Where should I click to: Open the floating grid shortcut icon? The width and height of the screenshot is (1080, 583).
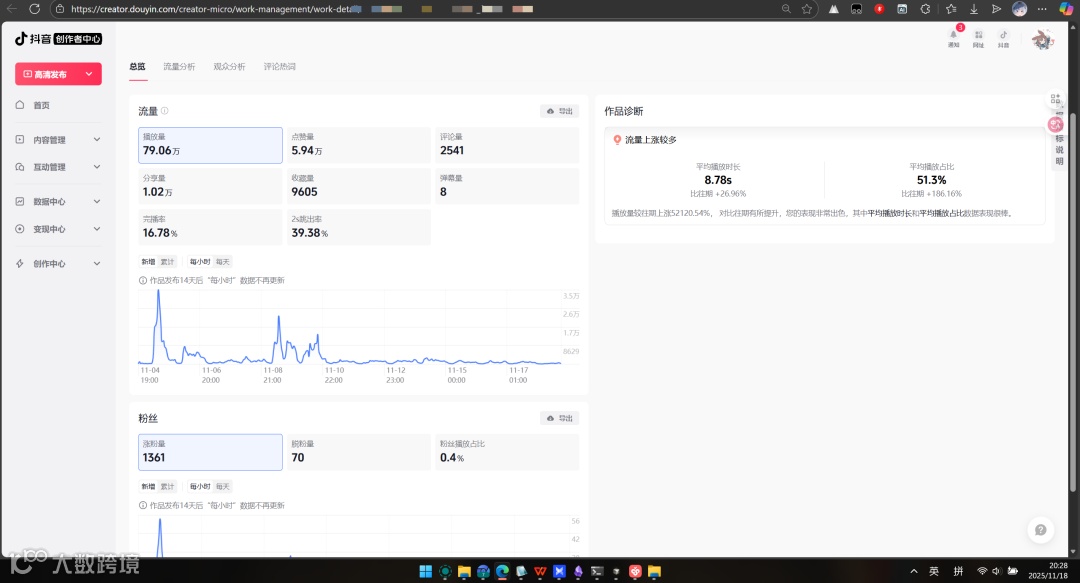pyautogui.click(x=1055, y=99)
